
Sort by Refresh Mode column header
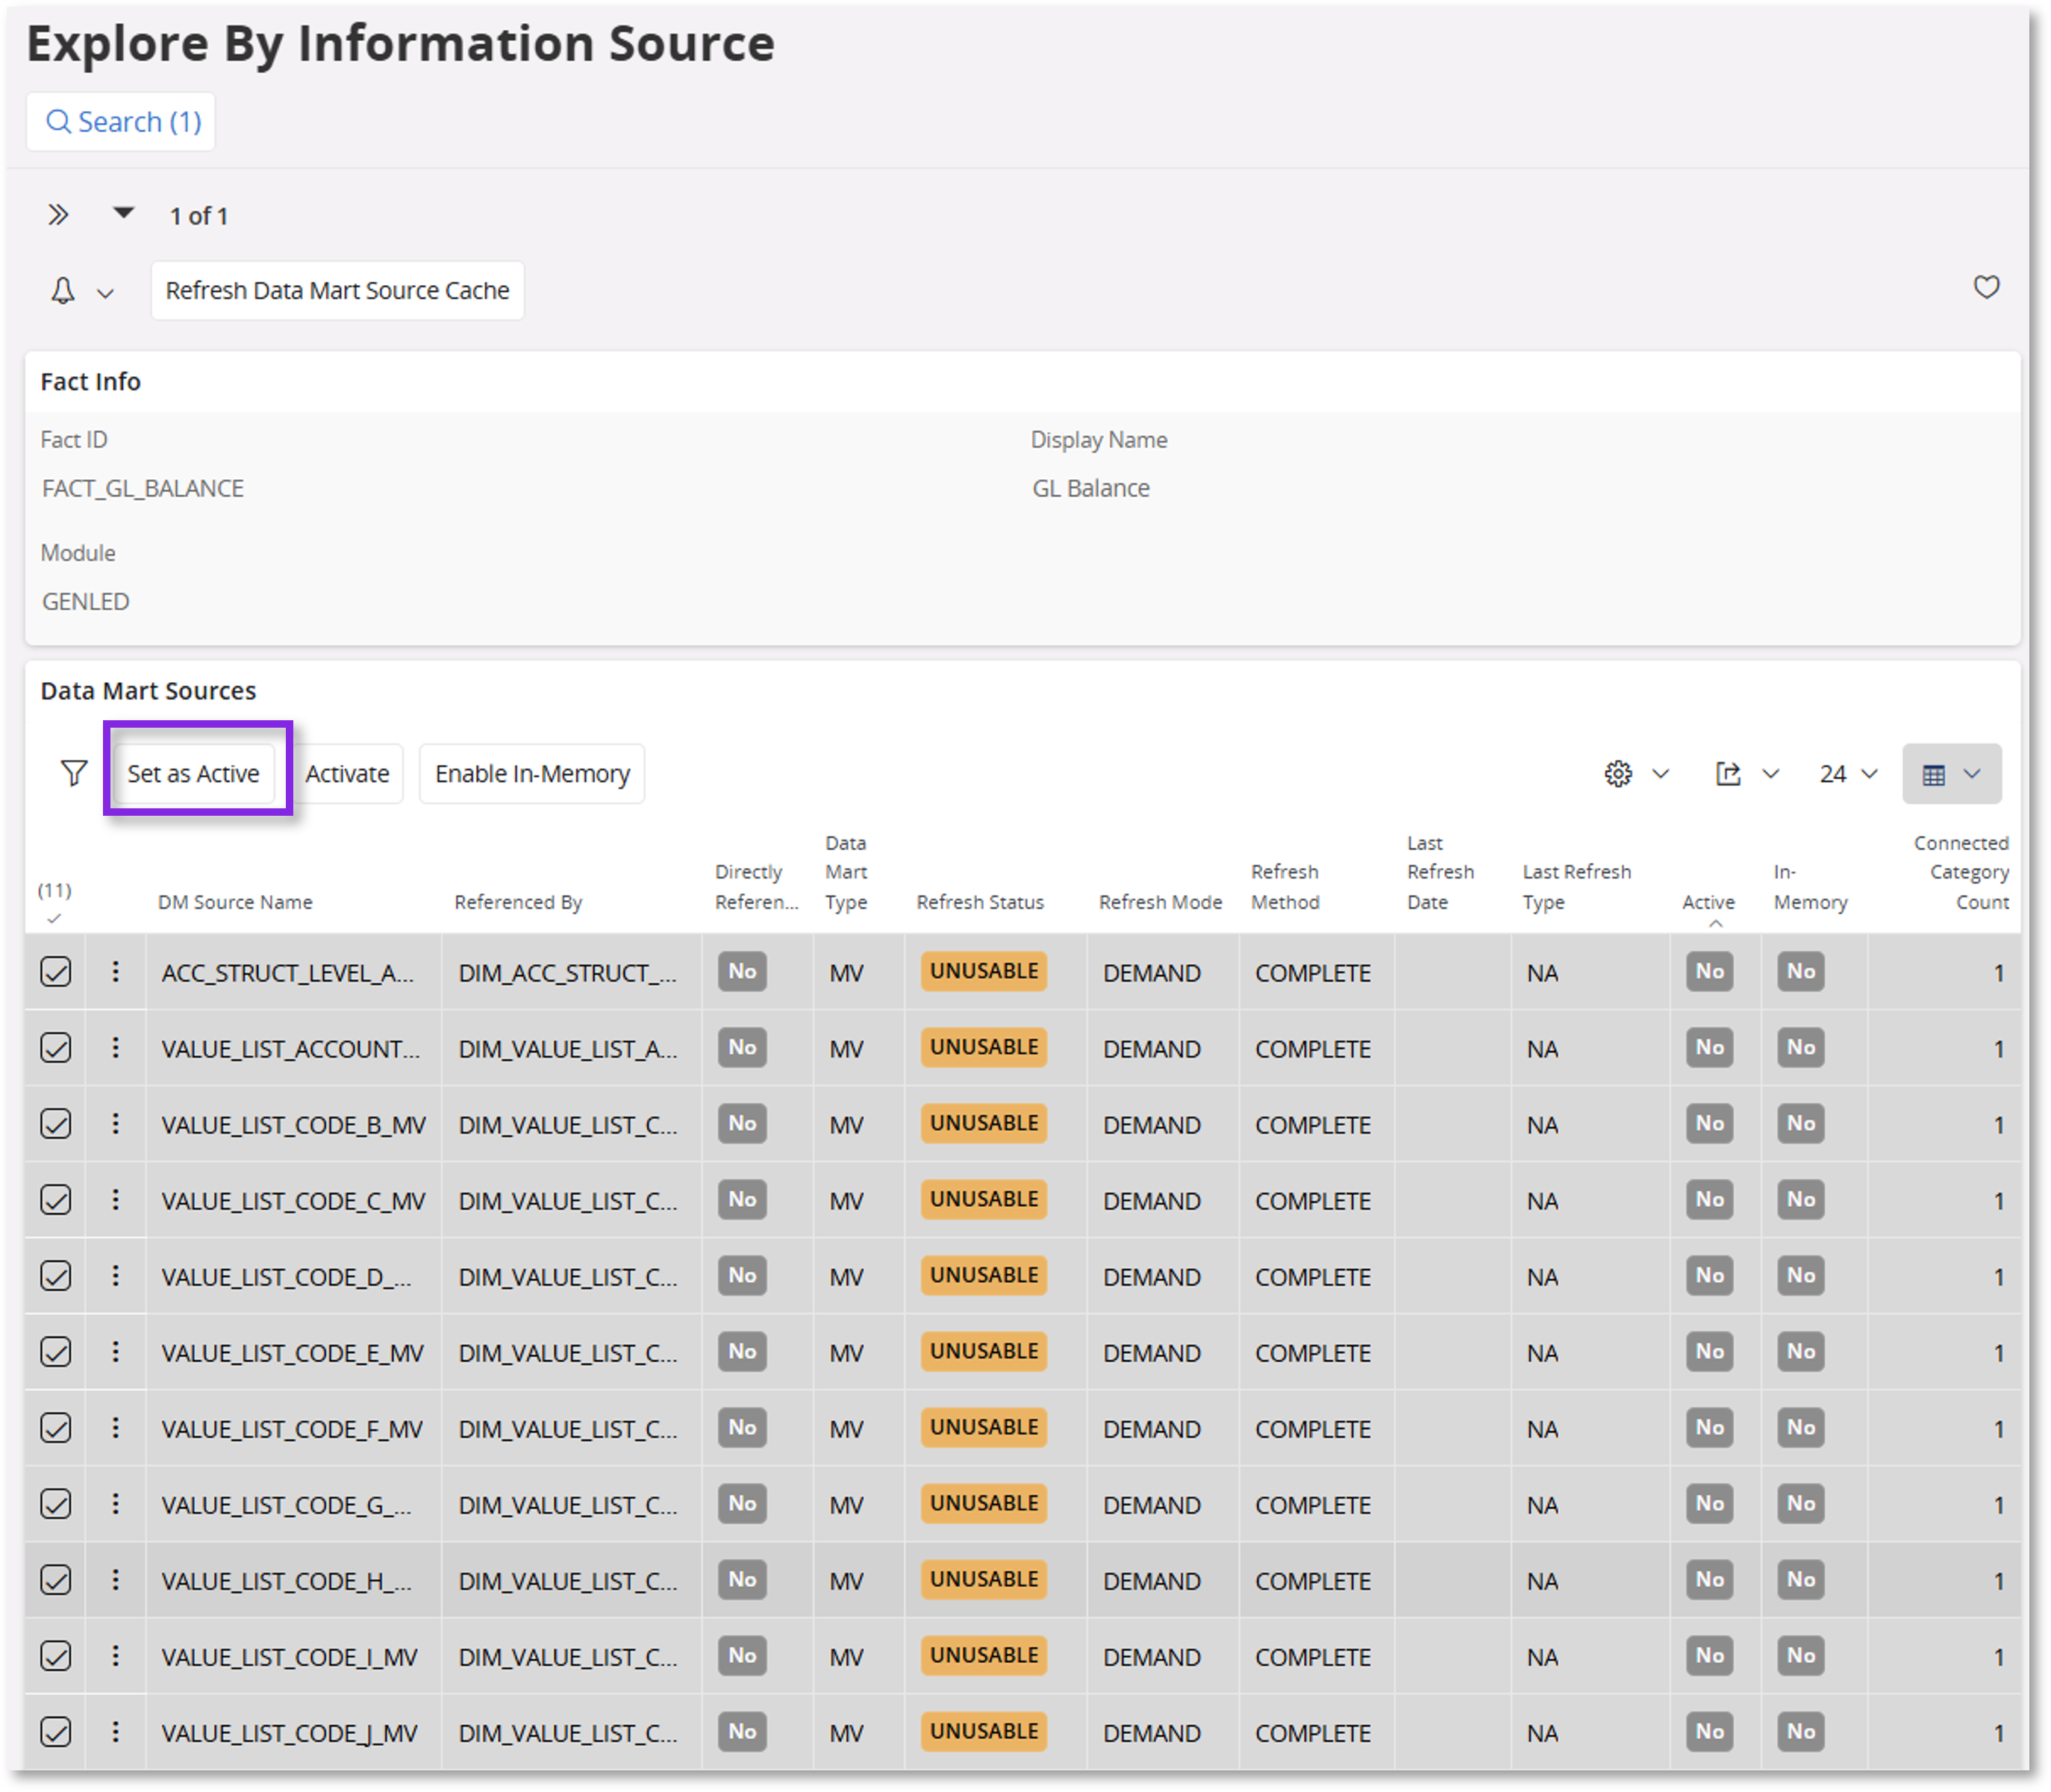click(1160, 902)
